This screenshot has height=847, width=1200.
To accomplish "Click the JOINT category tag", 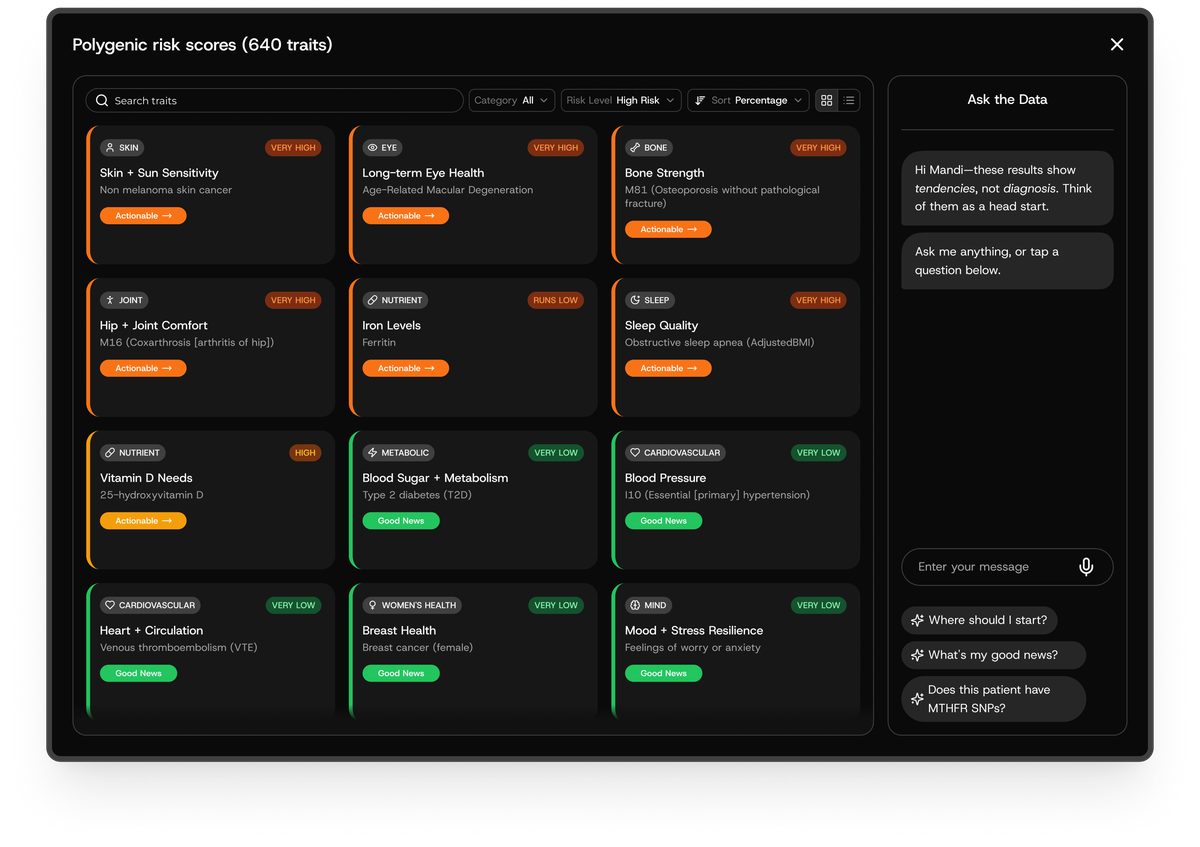I will [x=124, y=300].
